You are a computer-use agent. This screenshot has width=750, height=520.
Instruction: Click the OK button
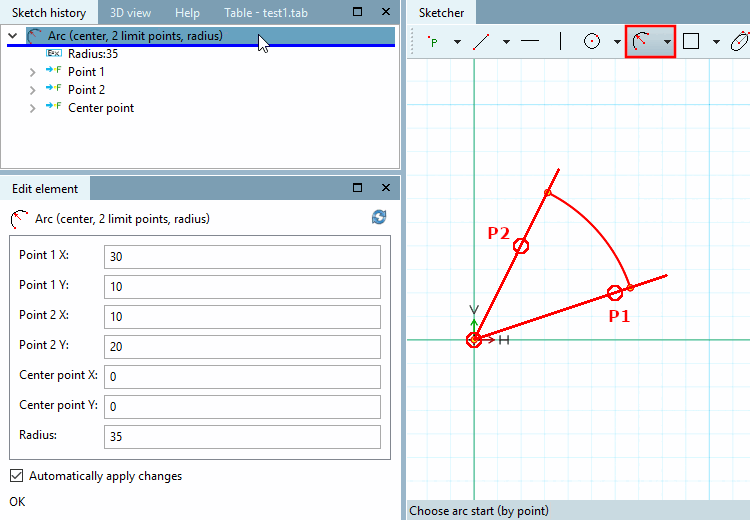tap(17, 502)
